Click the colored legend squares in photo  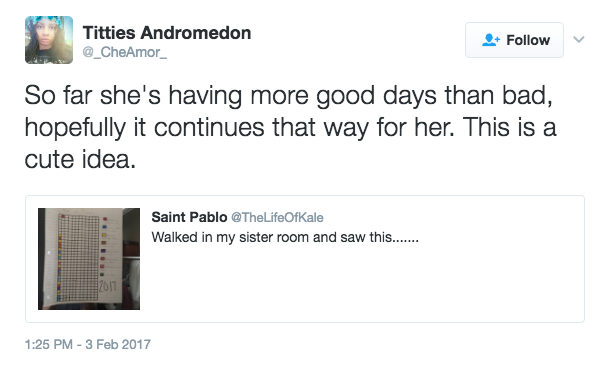pyautogui.click(x=103, y=247)
